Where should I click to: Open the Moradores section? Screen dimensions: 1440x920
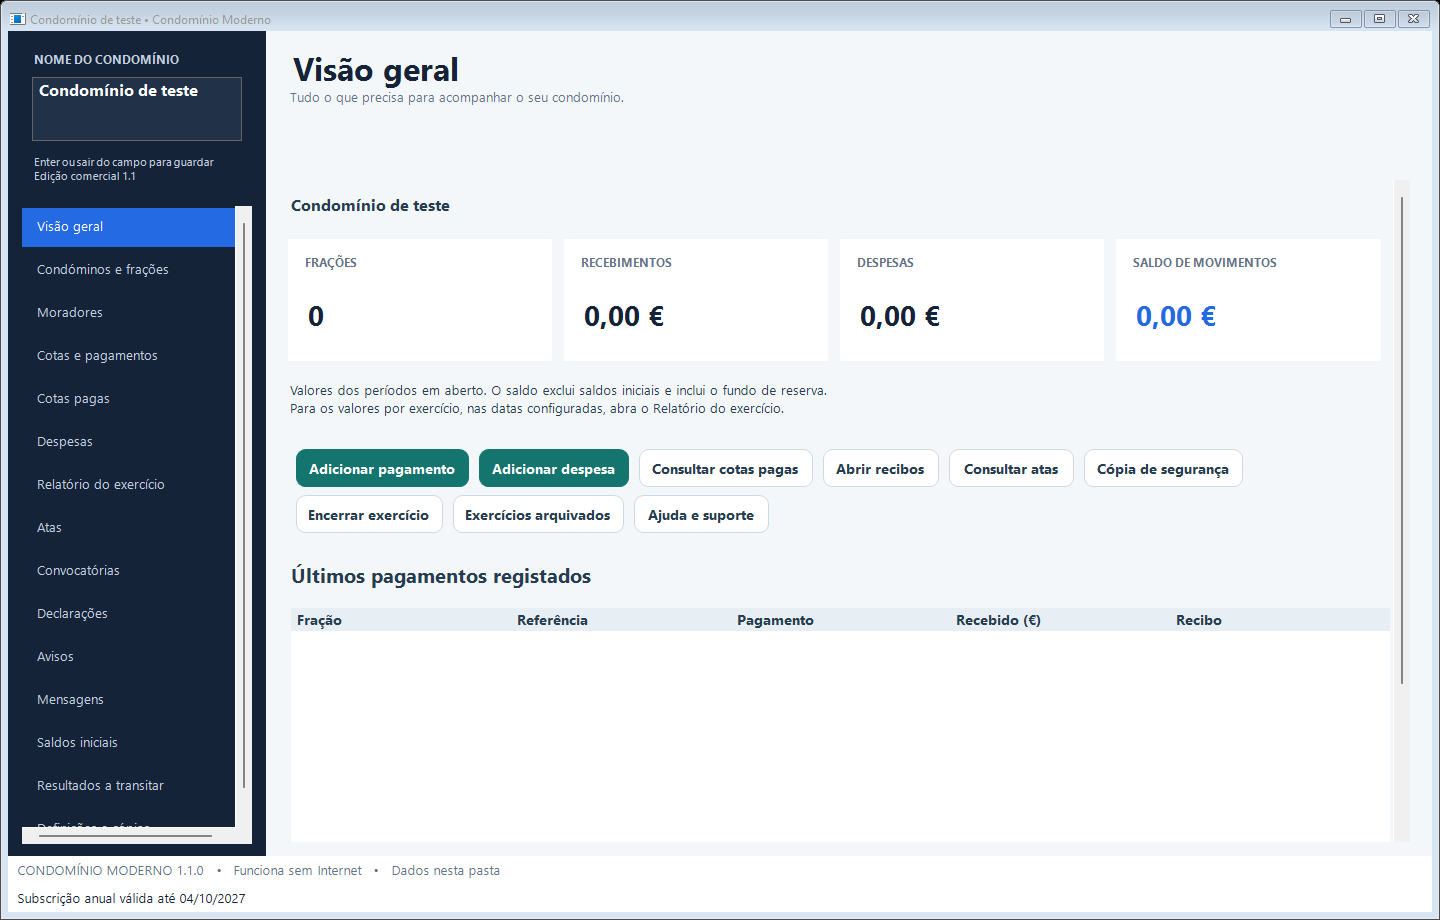tap(128, 313)
